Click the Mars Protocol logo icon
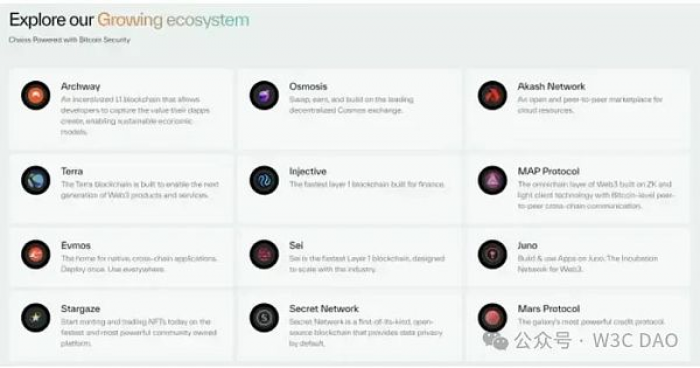The height and width of the screenshot is (368, 700). pyautogui.click(x=492, y=318)
